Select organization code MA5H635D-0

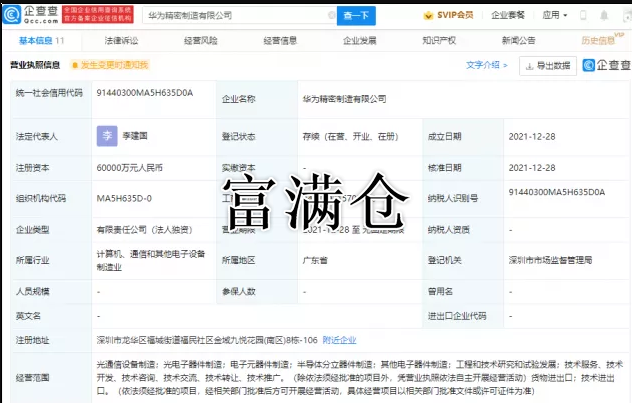(x=124, y=198)
